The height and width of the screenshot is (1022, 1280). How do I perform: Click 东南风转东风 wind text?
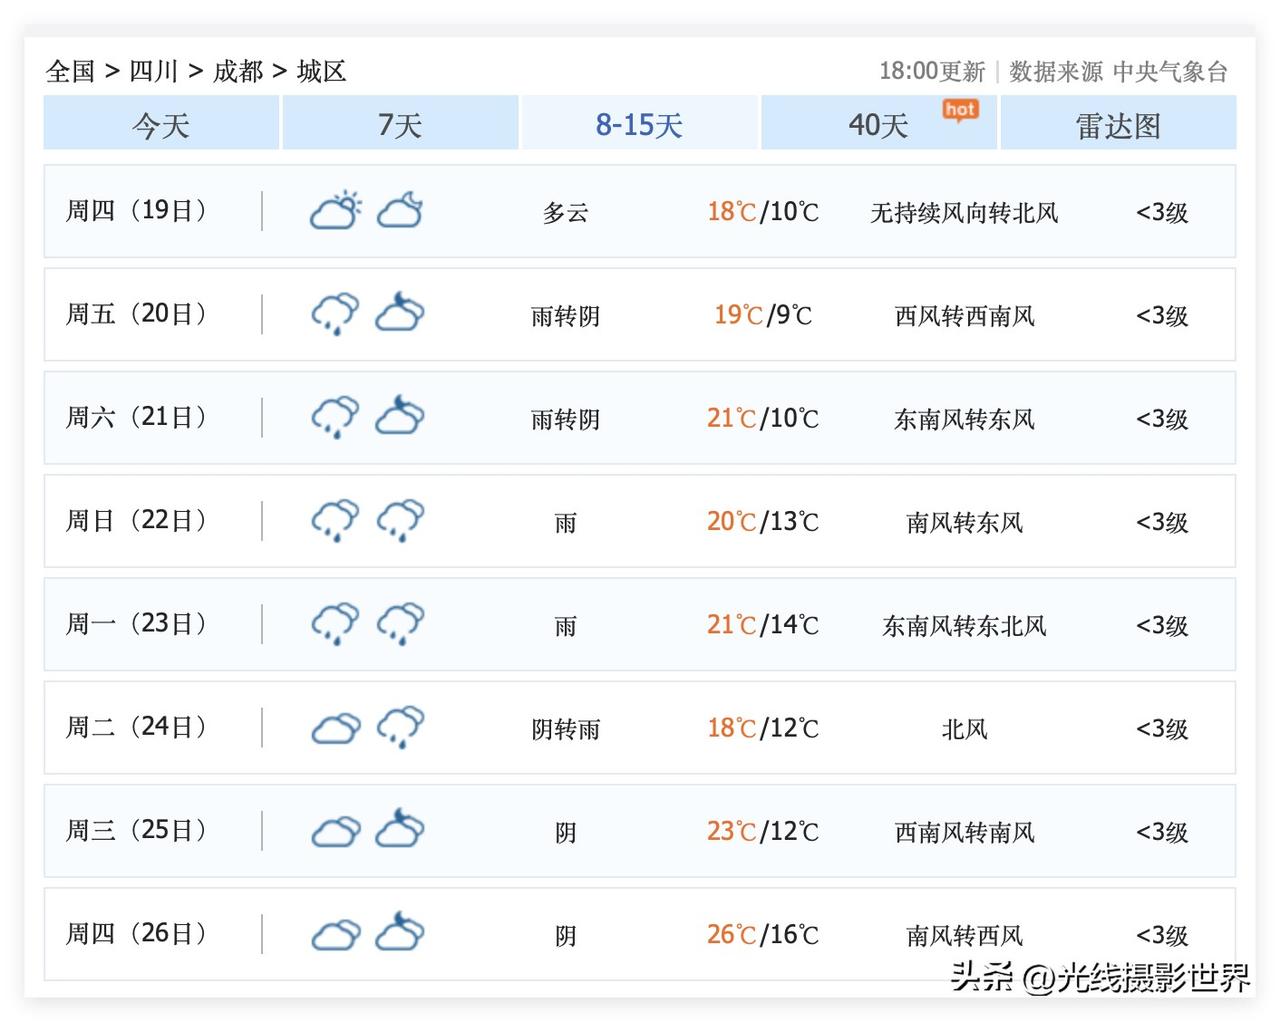[965, 419]
